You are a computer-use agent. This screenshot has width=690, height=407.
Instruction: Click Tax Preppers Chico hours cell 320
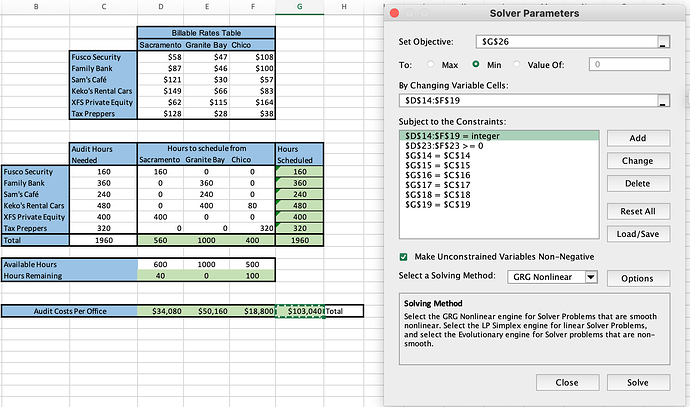coord(253,228)
